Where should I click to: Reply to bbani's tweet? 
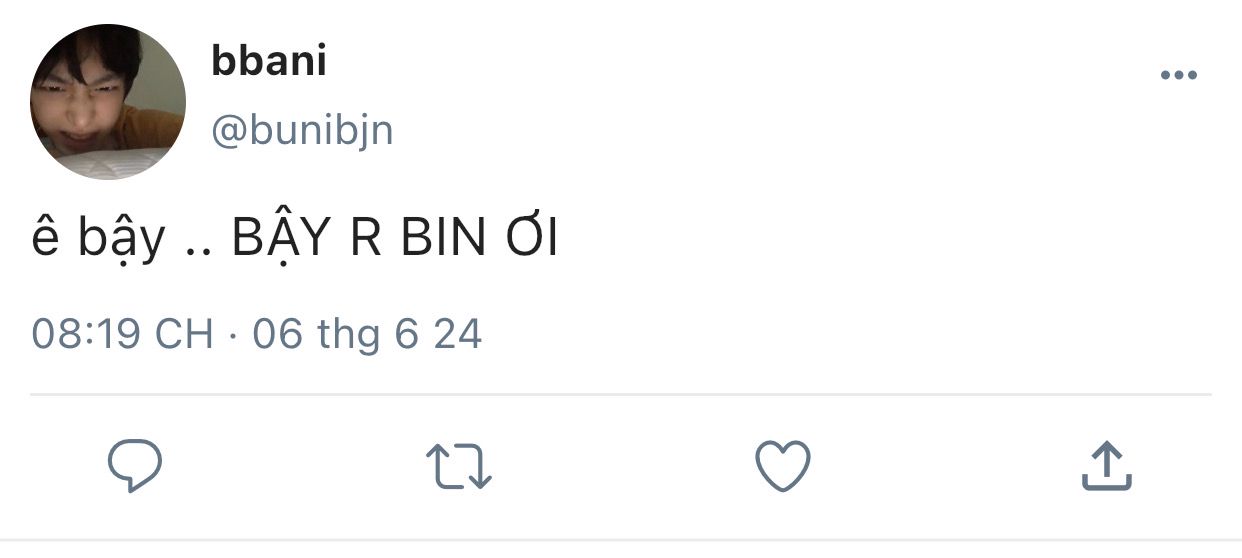(x=135, y=466)
